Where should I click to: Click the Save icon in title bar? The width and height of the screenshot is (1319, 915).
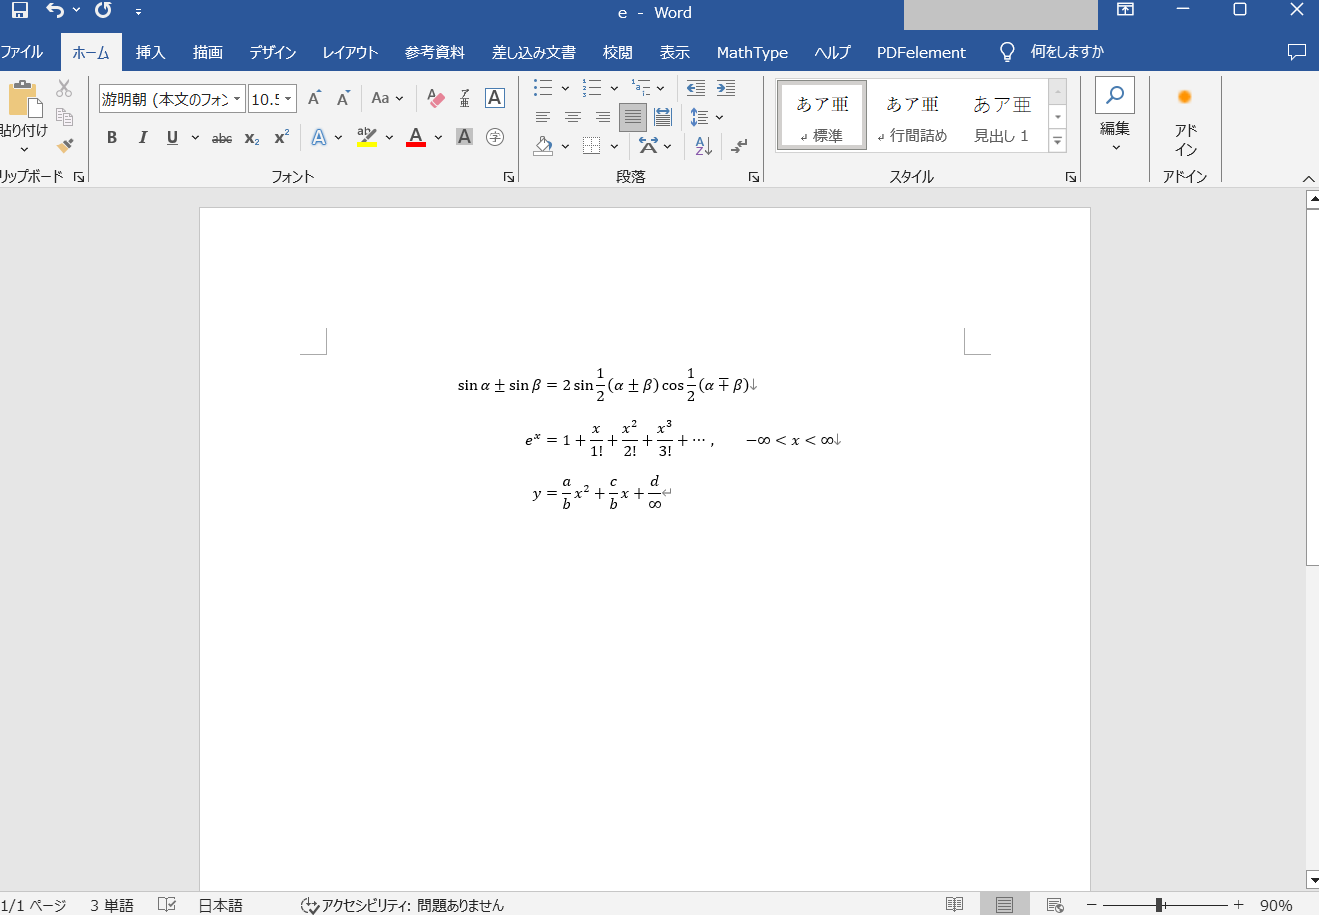pyautogui.click(x=20, y=11)
